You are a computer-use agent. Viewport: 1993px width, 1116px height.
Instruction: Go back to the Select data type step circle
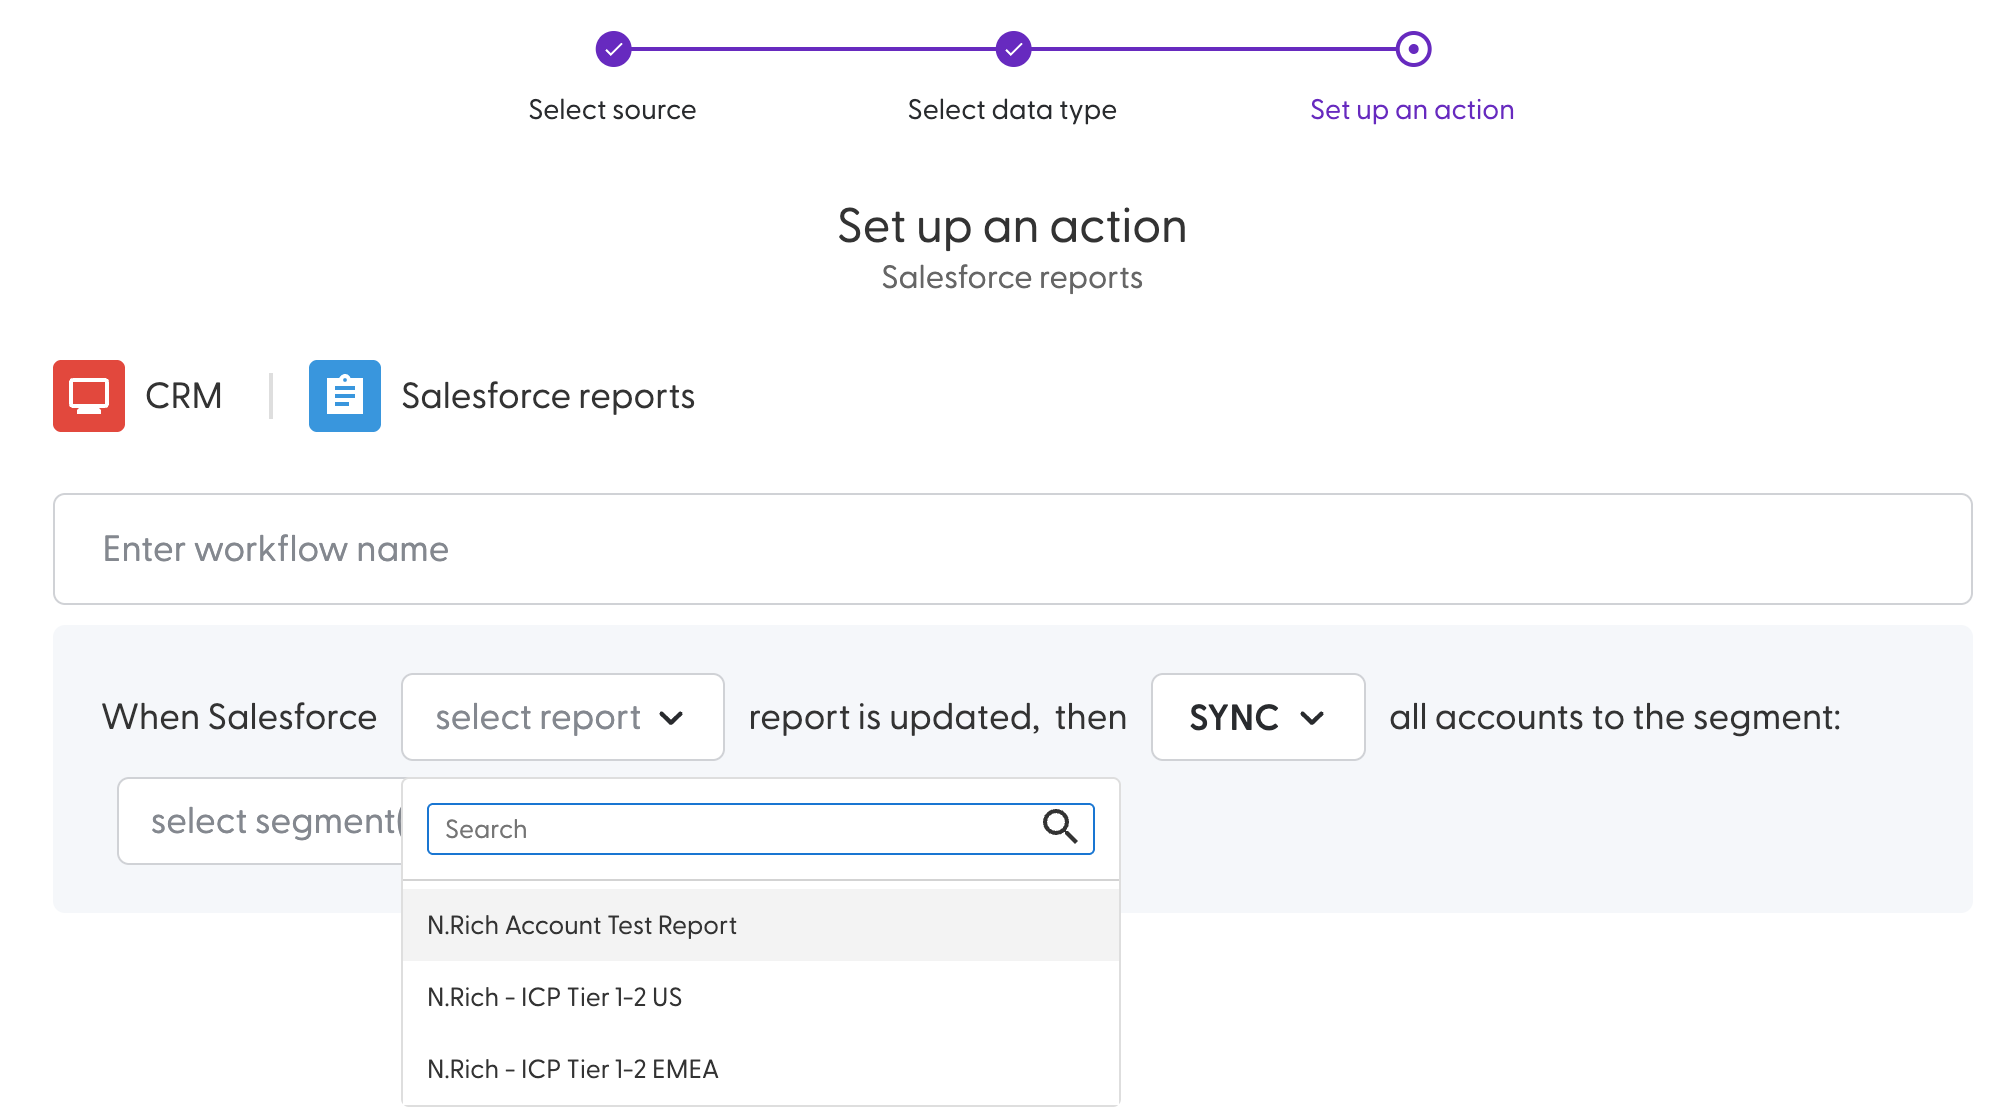pyautogui.click(x=1013, y=49)
